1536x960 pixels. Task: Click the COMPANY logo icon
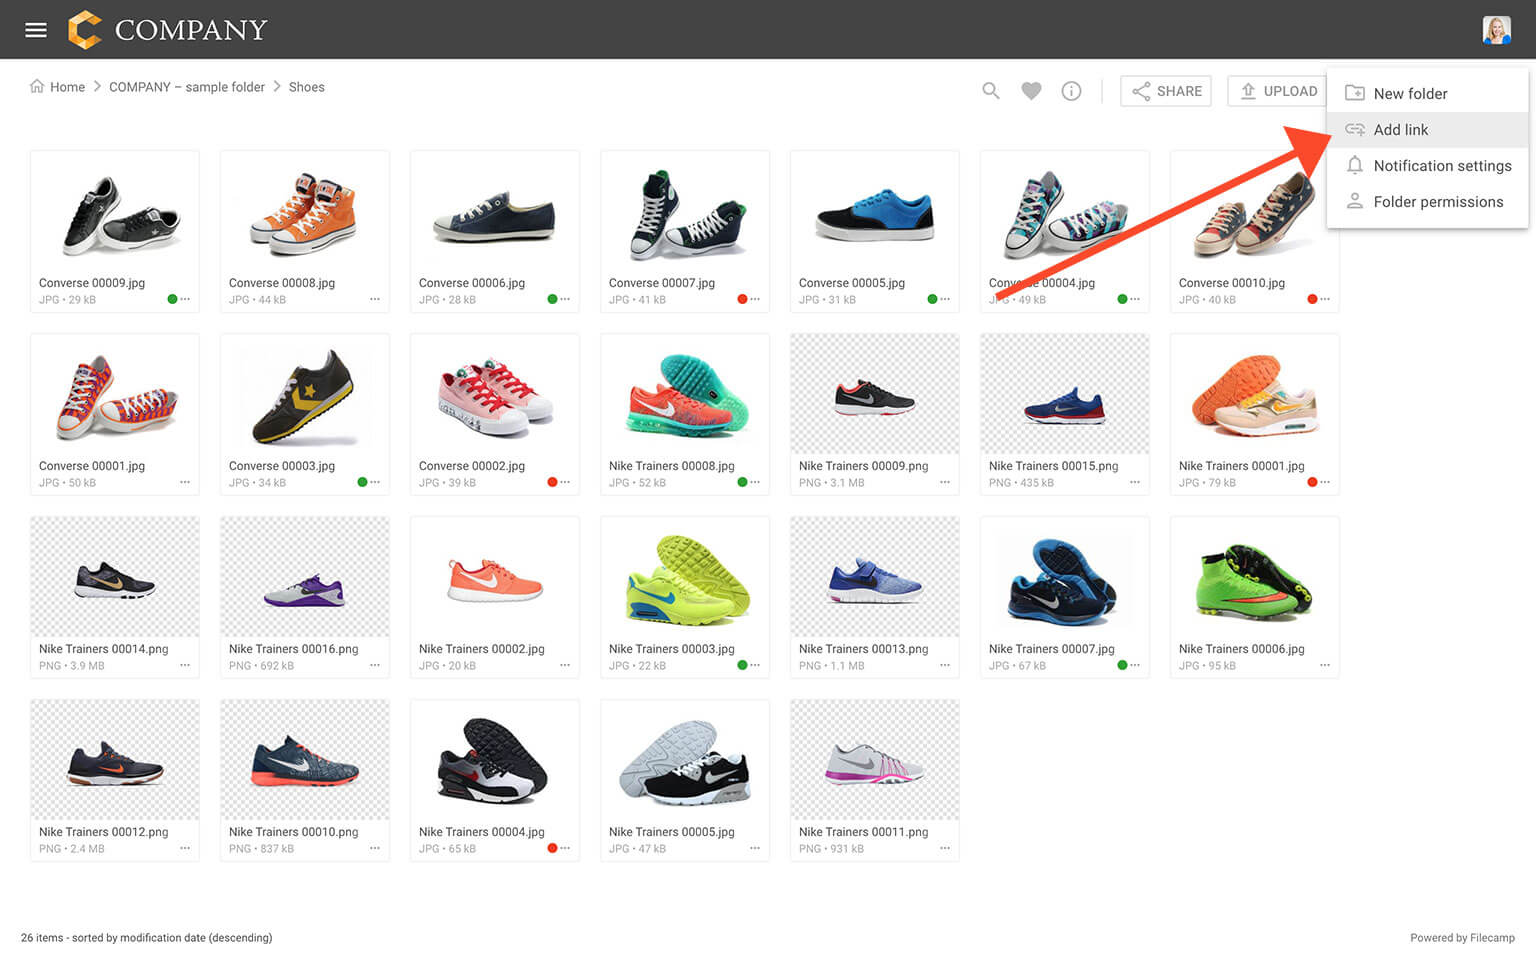(x=84, y=30)
